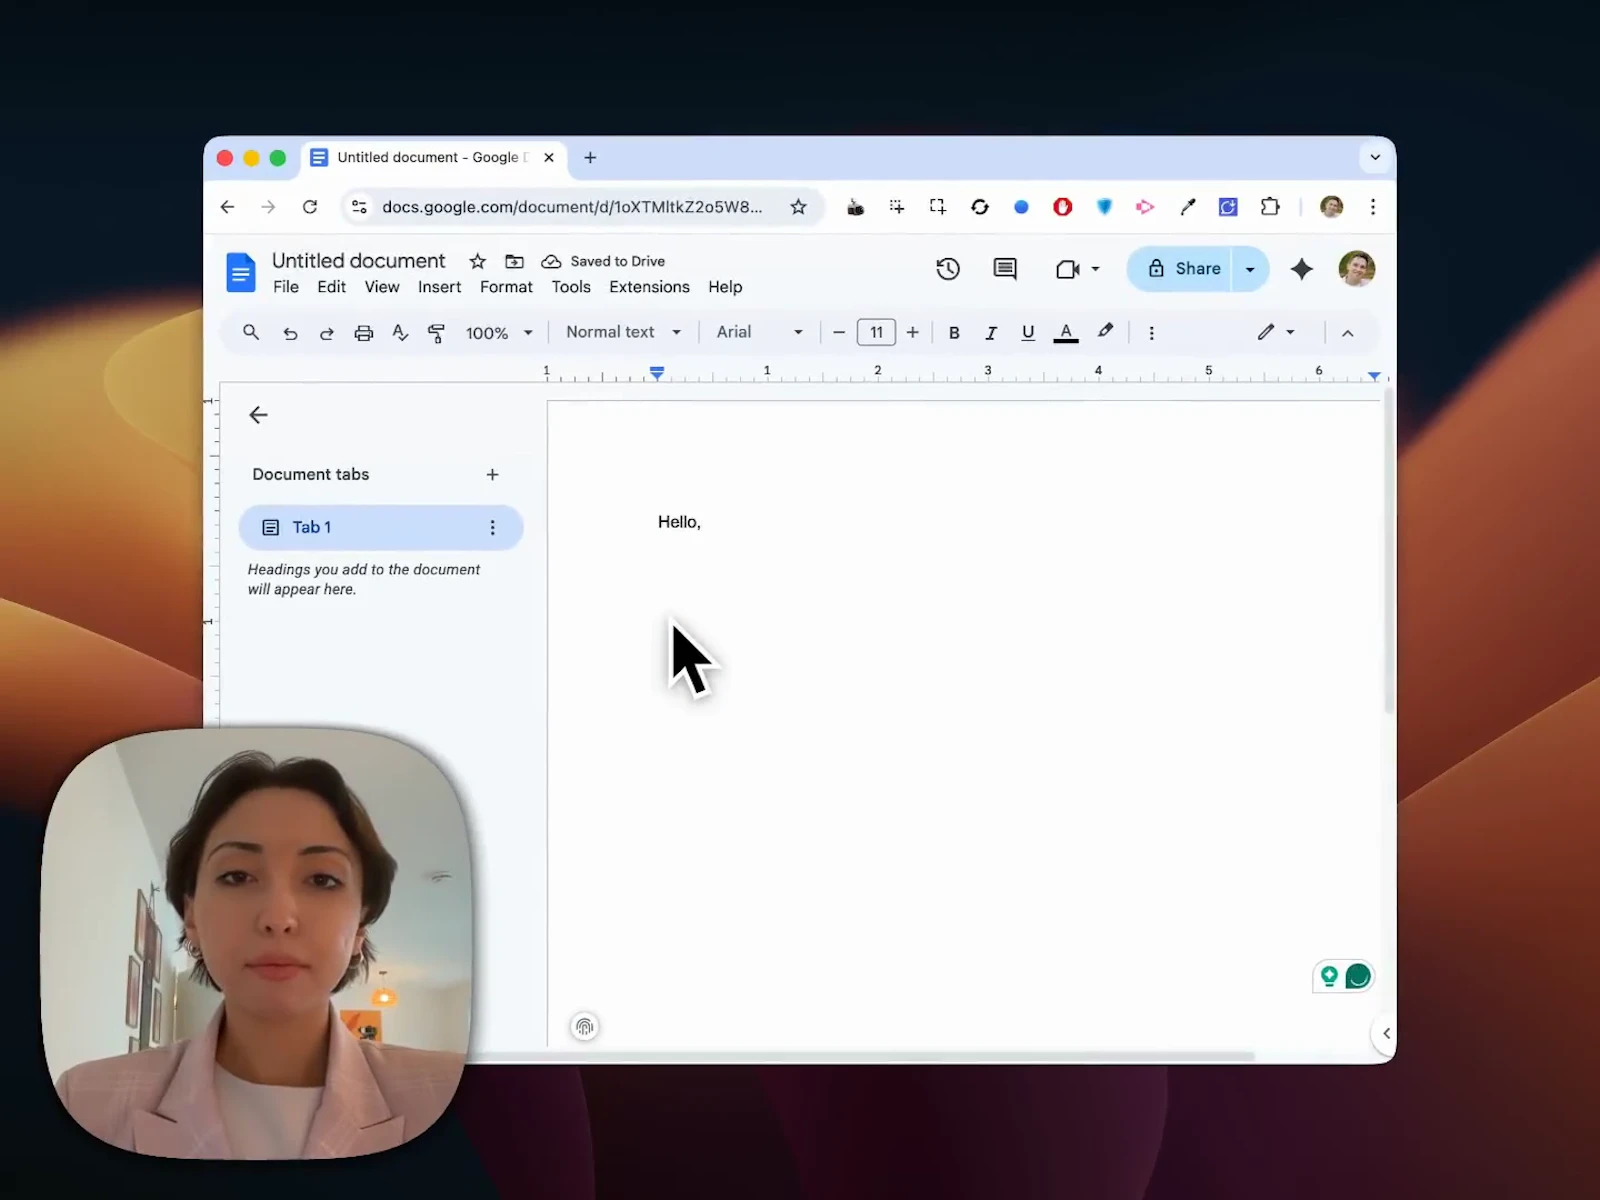
Task: Open the Chrome three-dot menu
Action: coord(1373,207)
